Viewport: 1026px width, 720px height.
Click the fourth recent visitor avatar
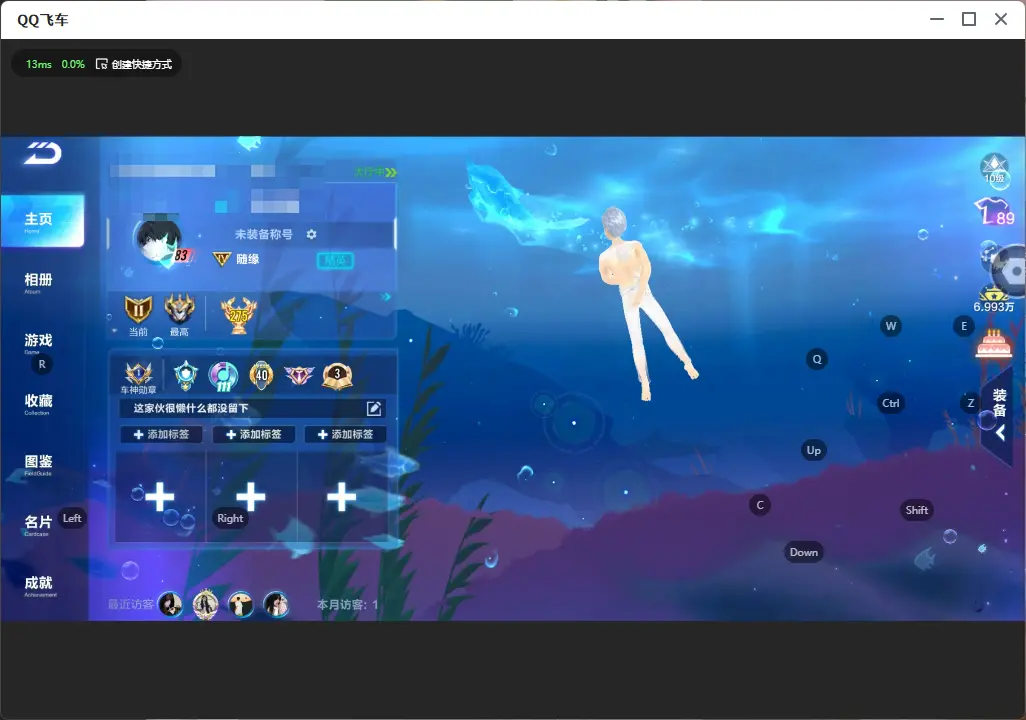coord(276,604)
